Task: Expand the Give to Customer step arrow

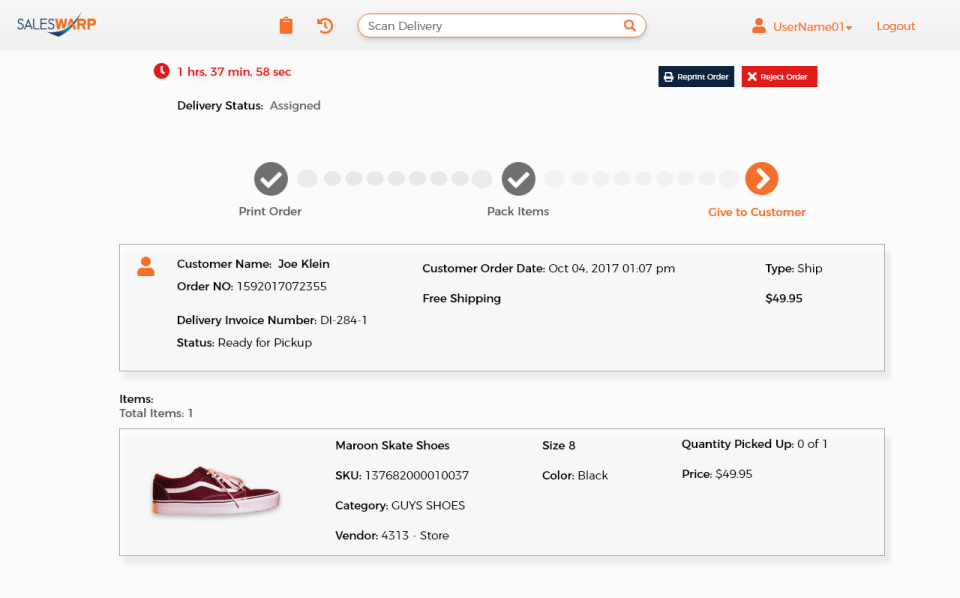Action: point(761,178)
